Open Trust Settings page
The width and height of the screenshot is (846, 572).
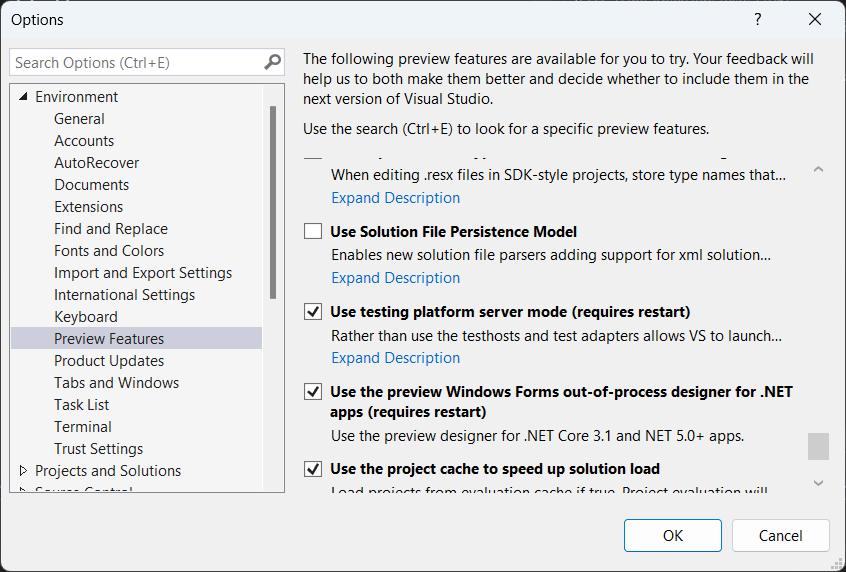[99, 449]
